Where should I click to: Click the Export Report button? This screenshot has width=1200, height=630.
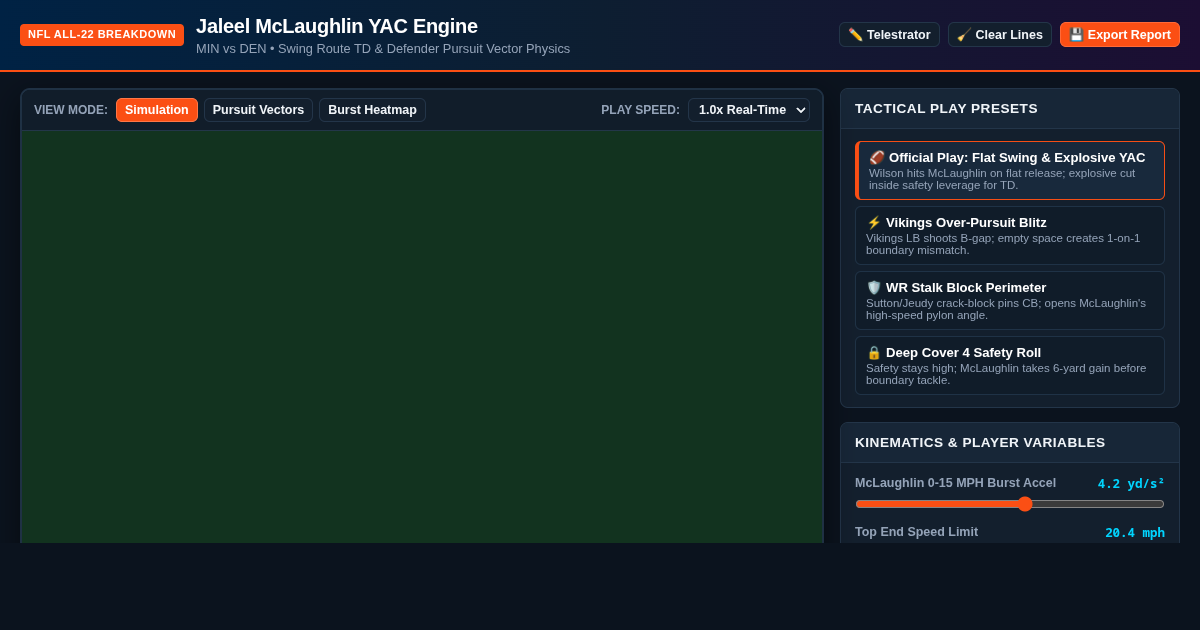coord(1120,35)
